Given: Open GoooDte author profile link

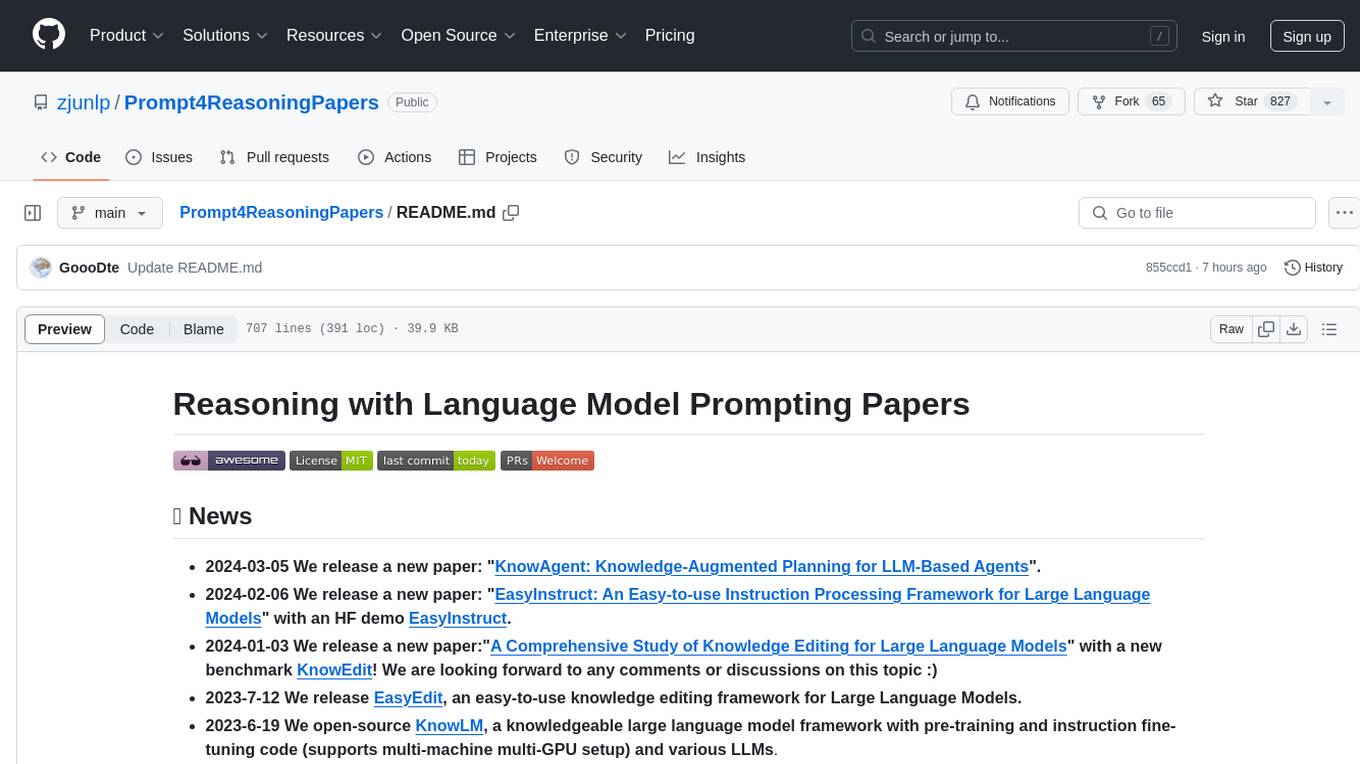Looking at the screenshot, I should (x=89, y=268).
